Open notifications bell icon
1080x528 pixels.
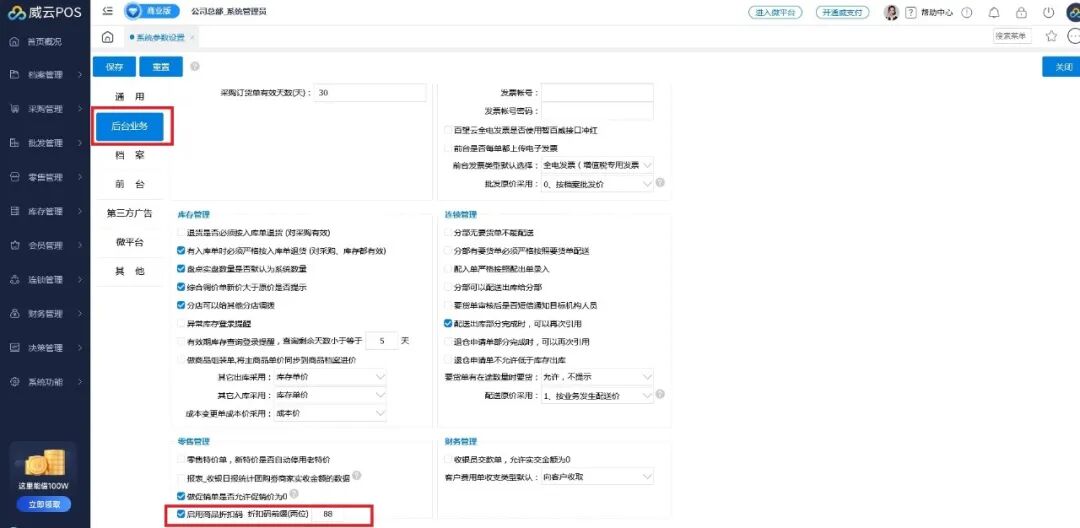(x=994, y=12)
